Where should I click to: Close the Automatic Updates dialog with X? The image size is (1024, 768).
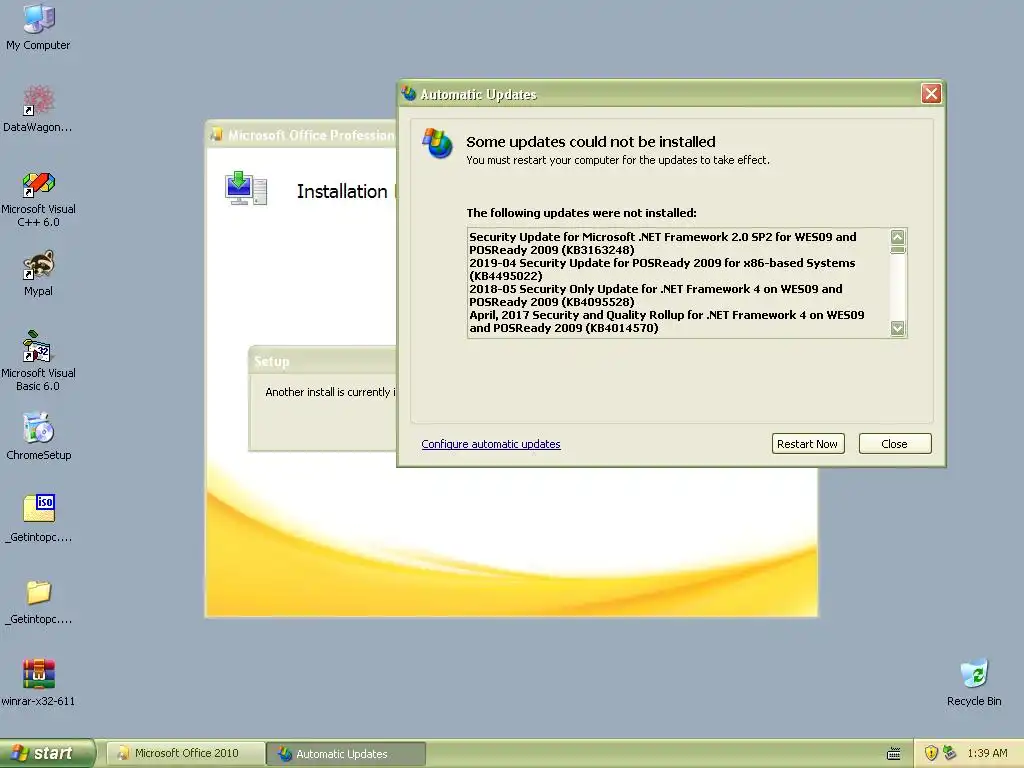click(931, 94)
